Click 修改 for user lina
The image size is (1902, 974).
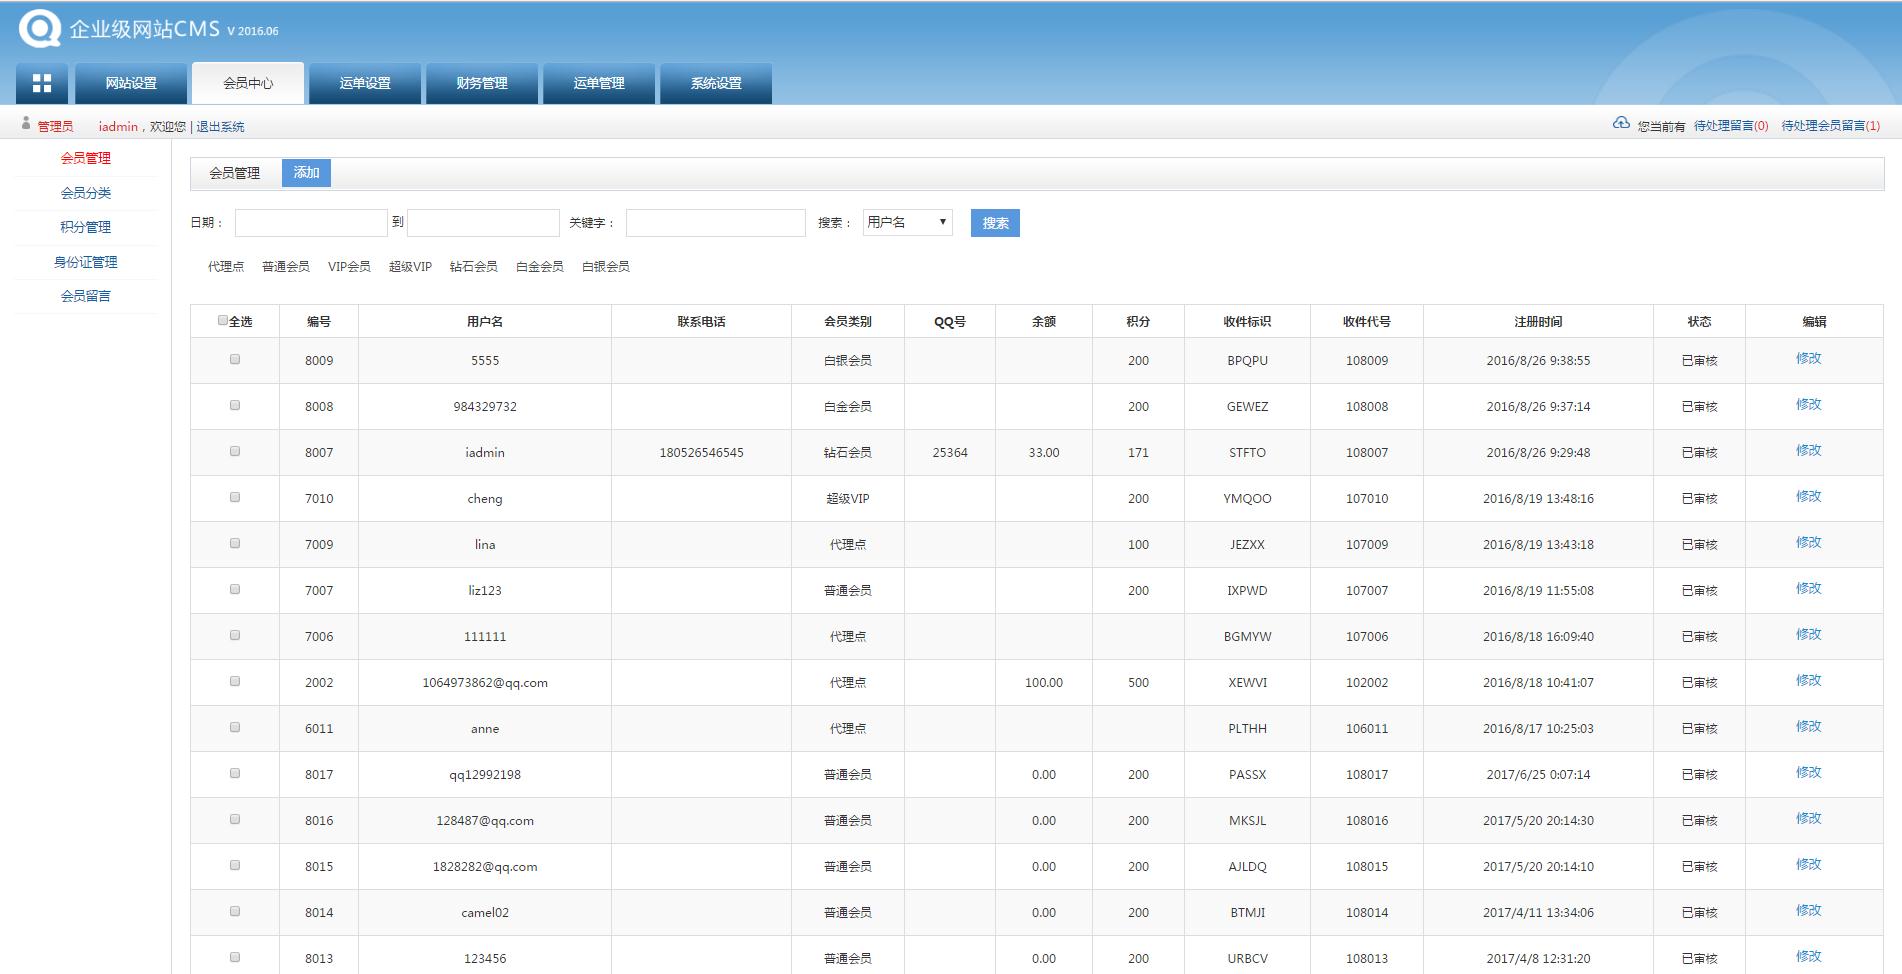click(1808, 543)
